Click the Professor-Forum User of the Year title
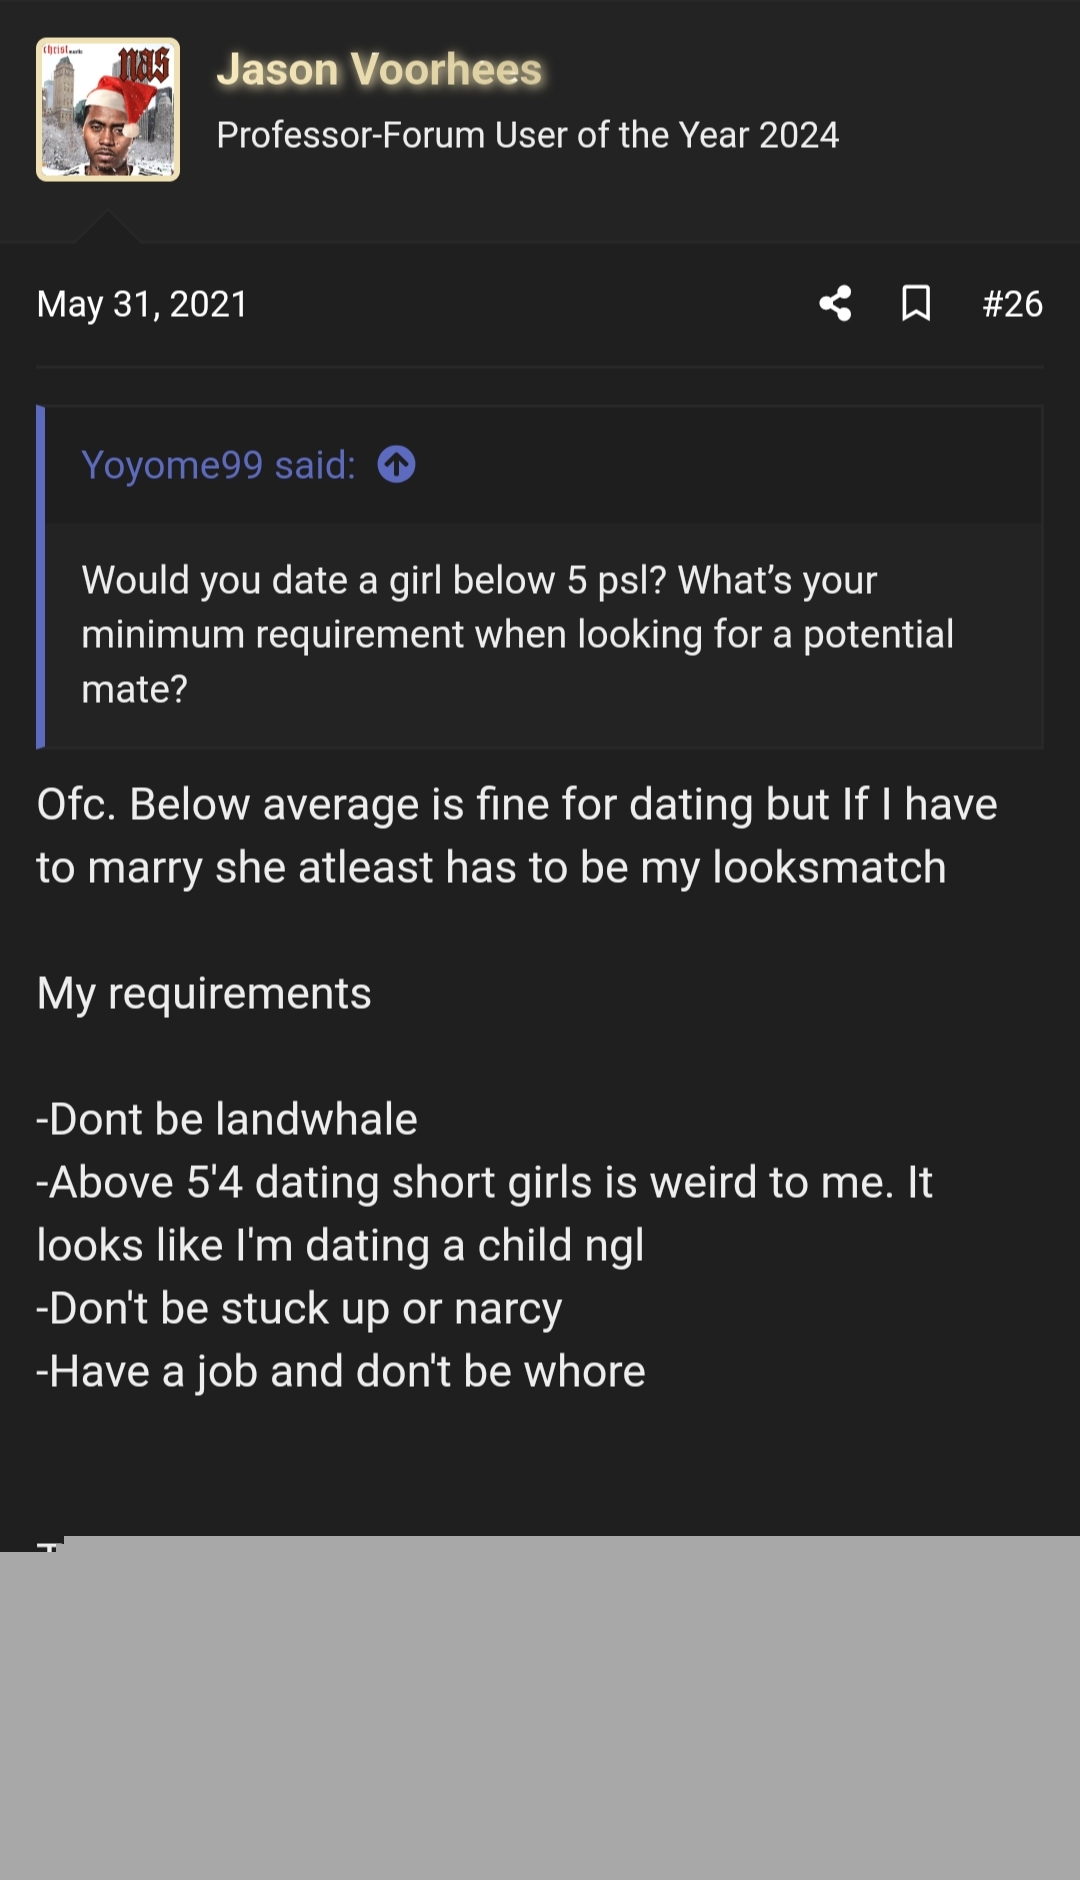1080x1880 pixels. pos(527,135)
